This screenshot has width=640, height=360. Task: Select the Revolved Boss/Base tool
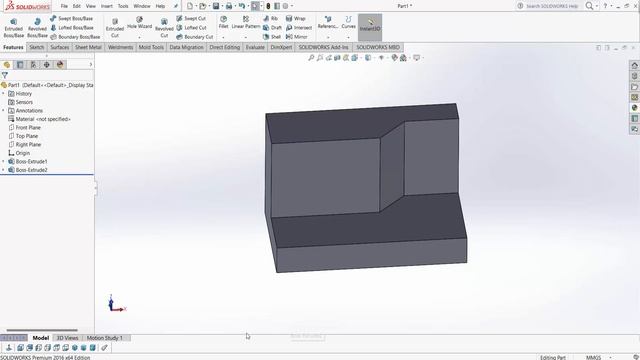coord(37,28)
